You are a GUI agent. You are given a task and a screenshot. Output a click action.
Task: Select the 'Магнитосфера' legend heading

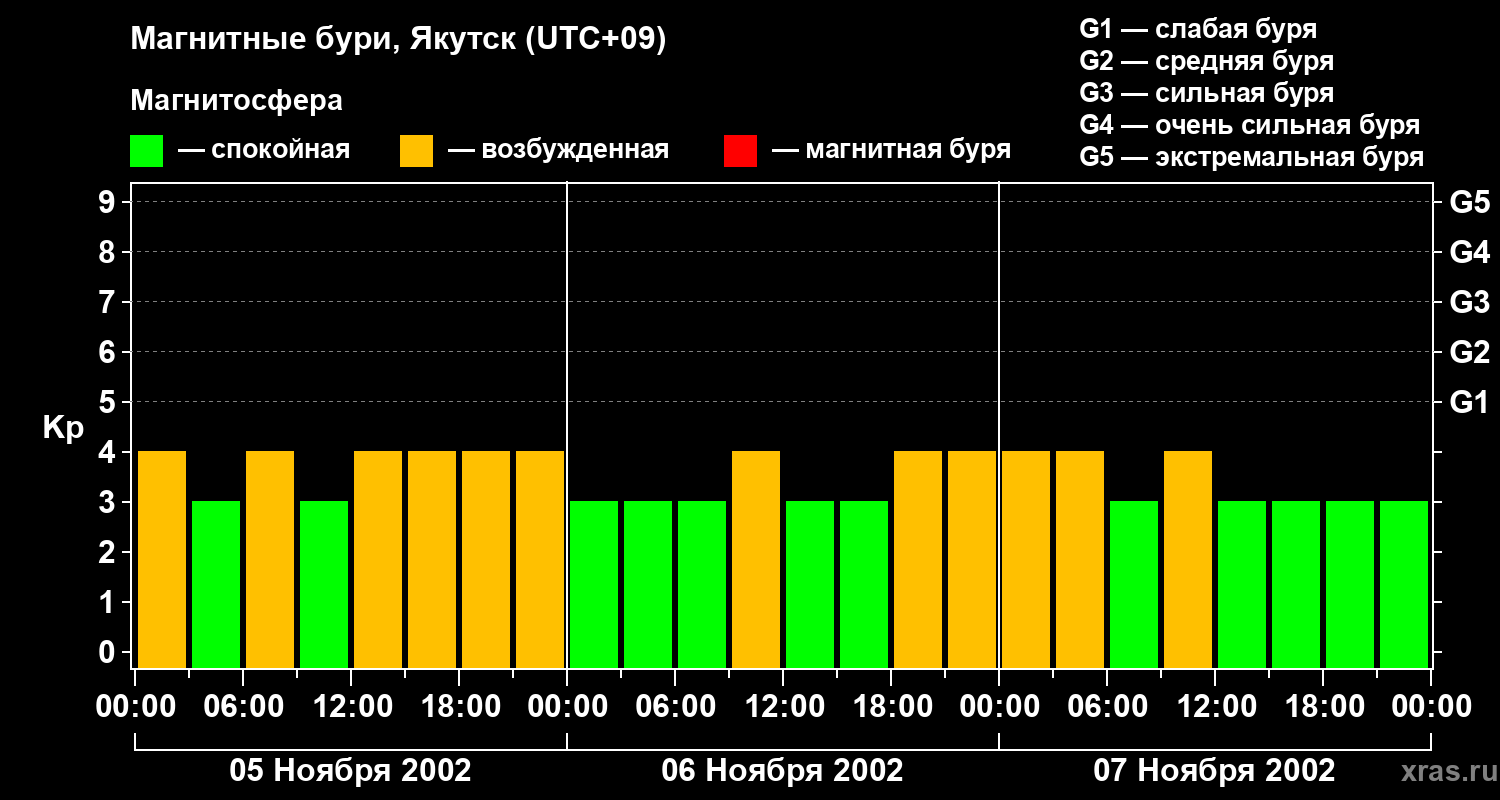coord(236,101)
